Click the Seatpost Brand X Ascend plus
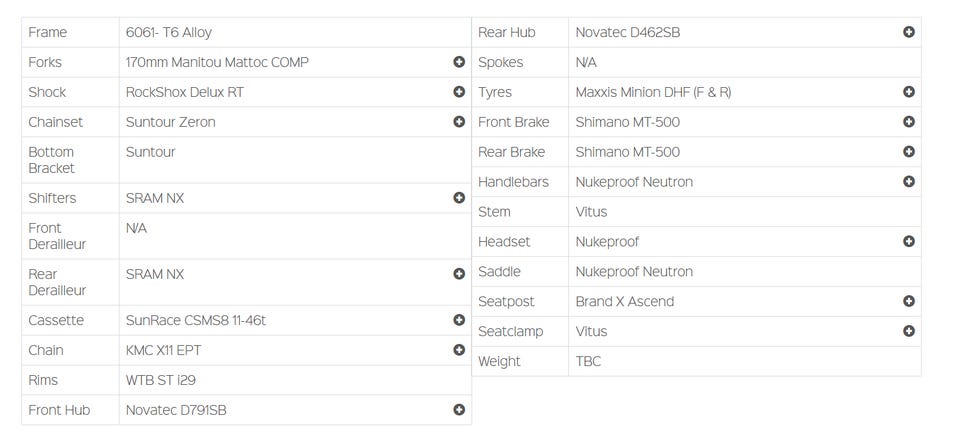This screenshot has height=446, width=960. click(x=909, y=301)
